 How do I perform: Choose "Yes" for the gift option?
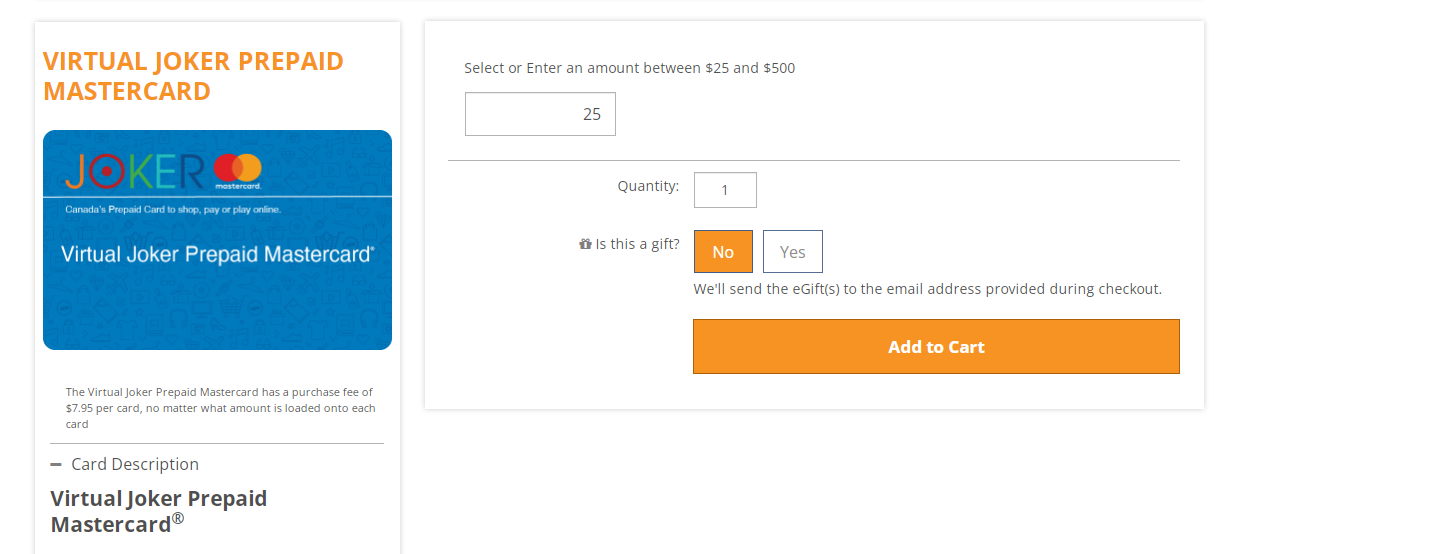pos(792,252)
